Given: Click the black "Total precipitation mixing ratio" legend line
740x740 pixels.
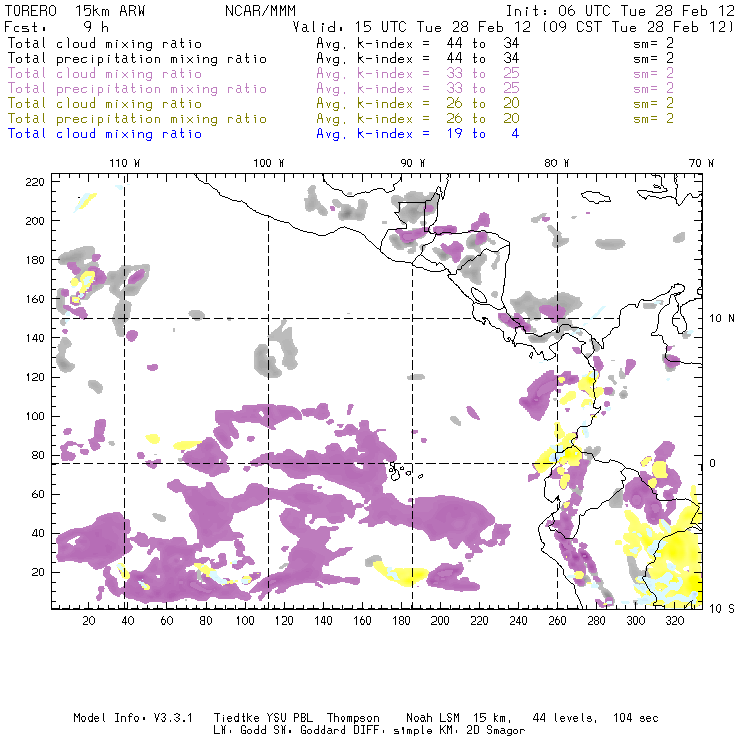Looking at the screenshot, I should 137,59.
